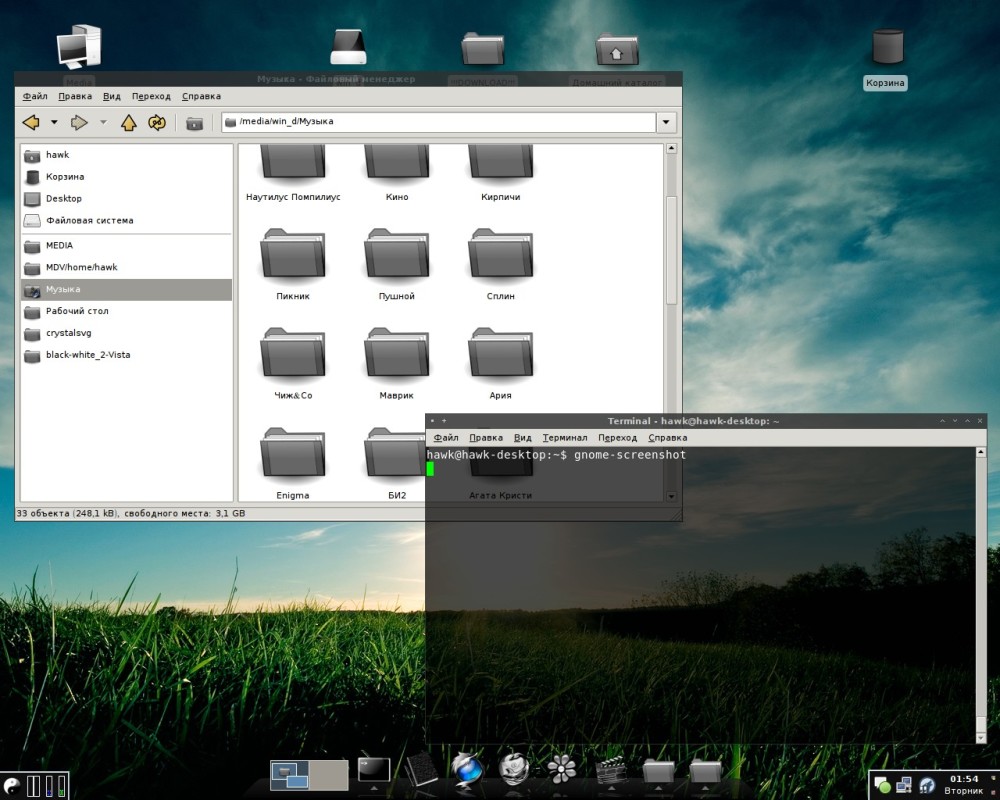Select the Музыка sidebar bookmark
This screenshot has height=800, width=1000.
coord(126,290)
